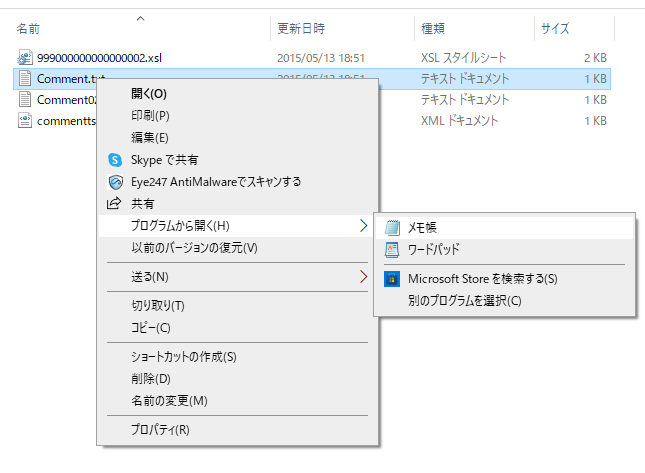Click the share arrow icon
Screen dimensions: 645x473
click(114, 204)
